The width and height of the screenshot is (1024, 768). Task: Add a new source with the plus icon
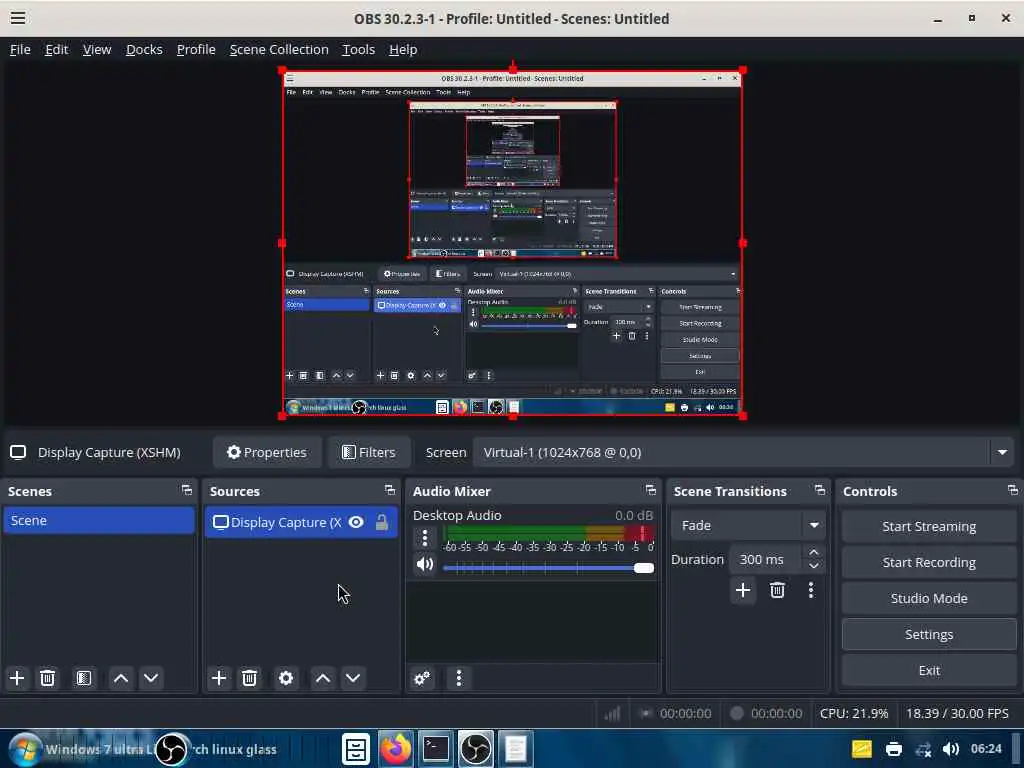219,678
